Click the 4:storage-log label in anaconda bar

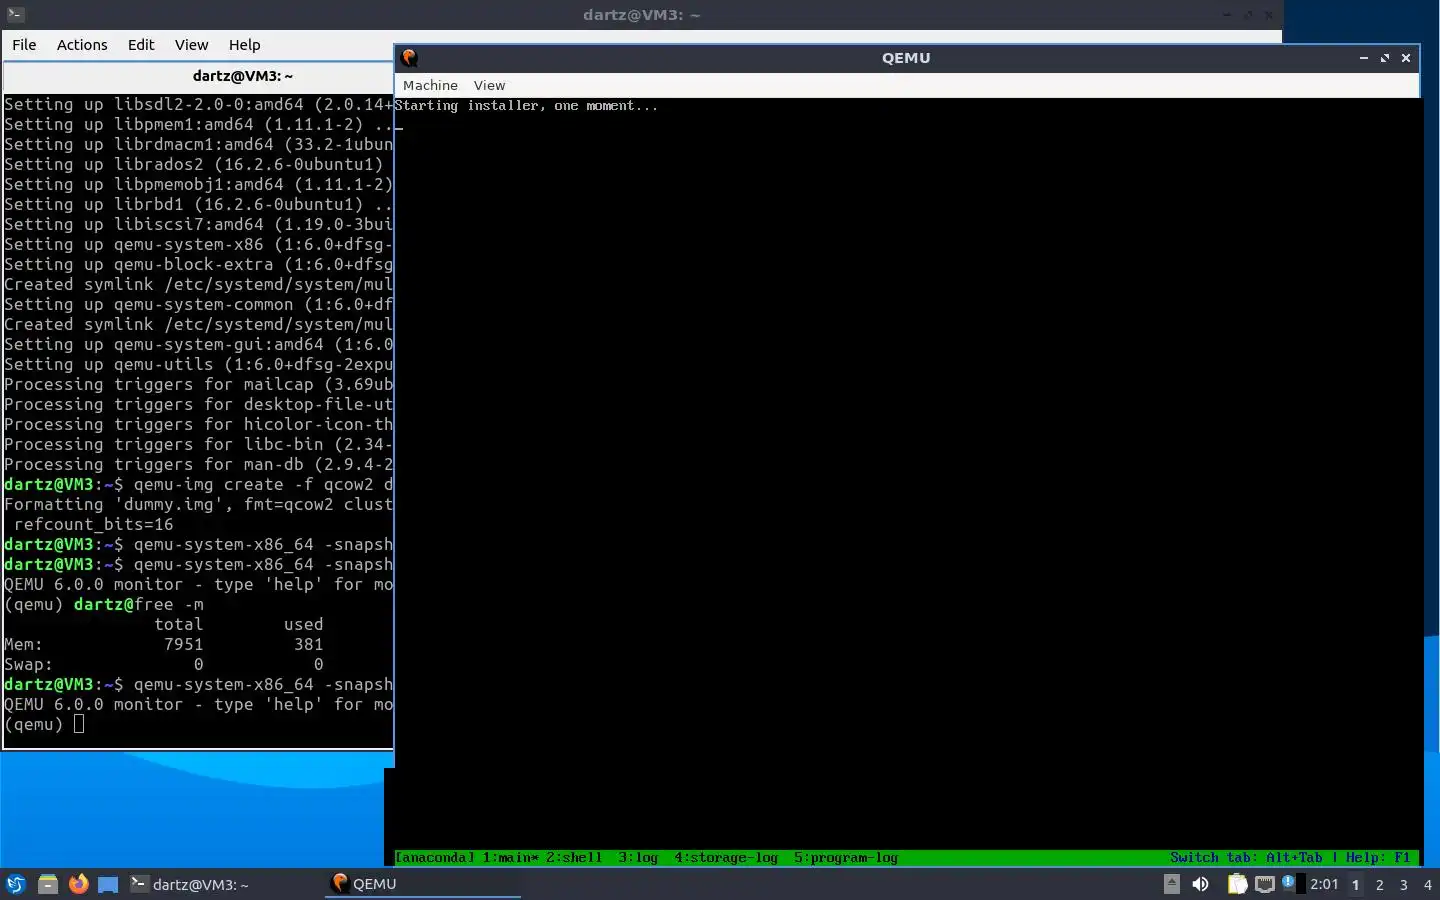tap(726, 858)
